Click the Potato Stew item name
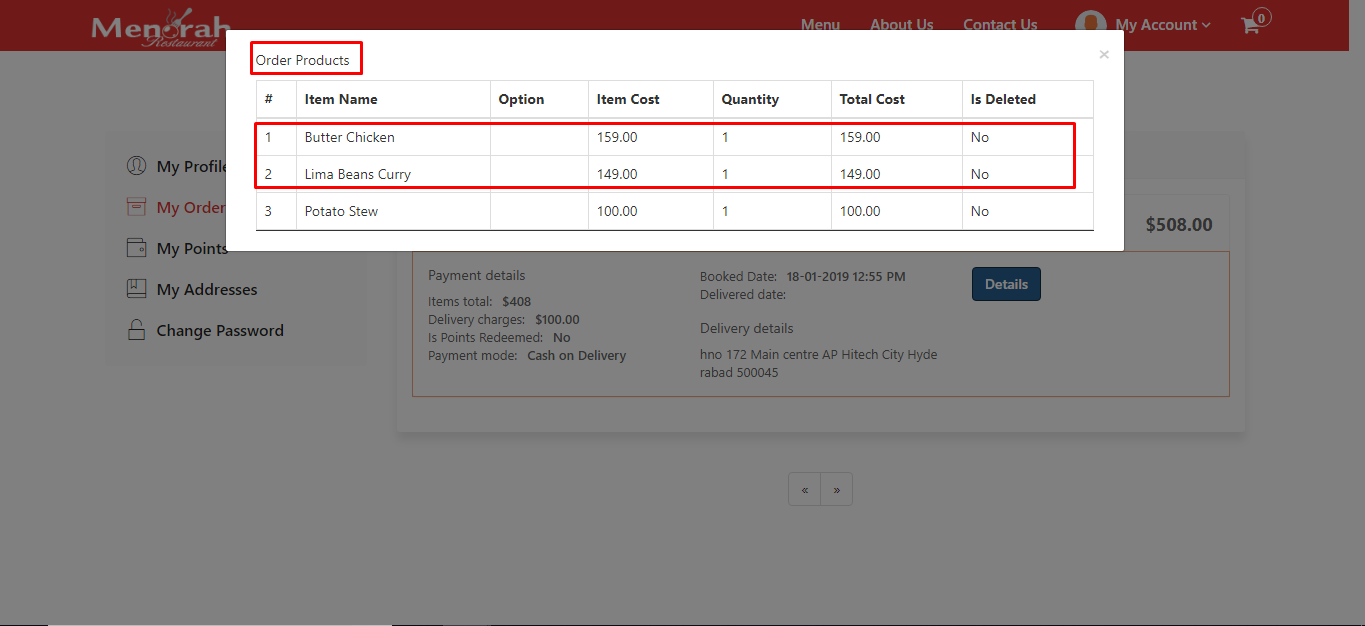This screenshot has width=1365, height=626. [341, 211]
